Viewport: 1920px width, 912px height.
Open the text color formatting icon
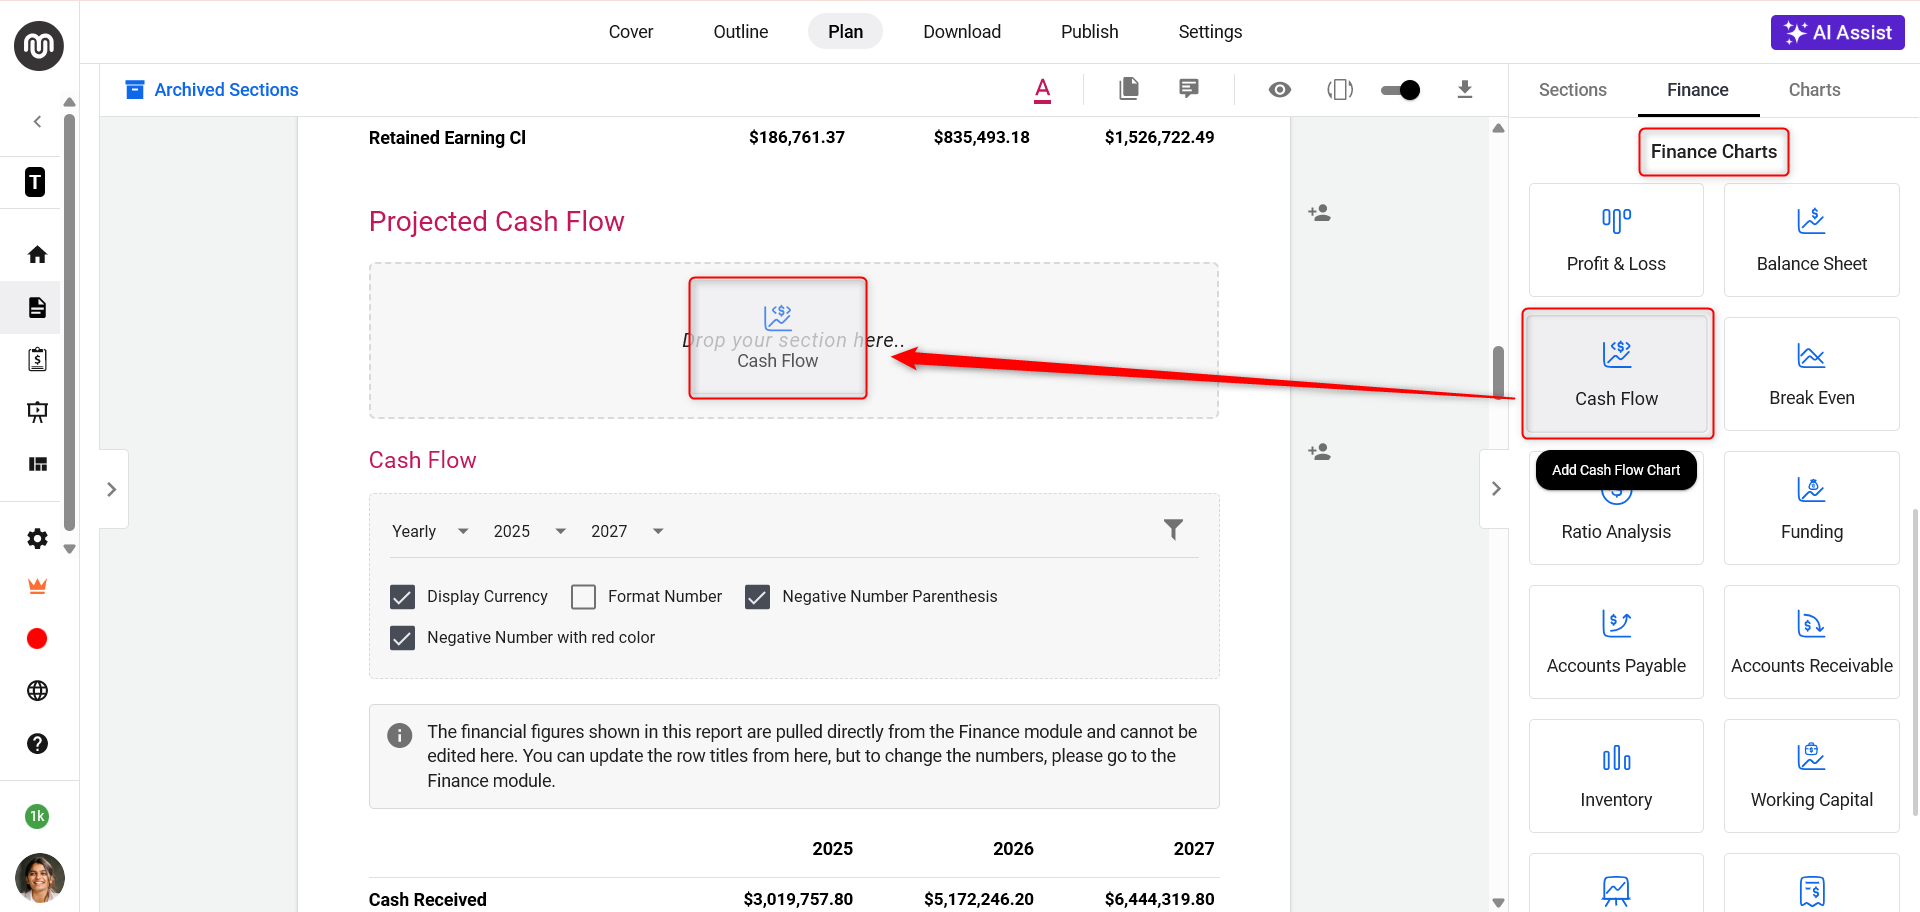(x=1042, y=90)
